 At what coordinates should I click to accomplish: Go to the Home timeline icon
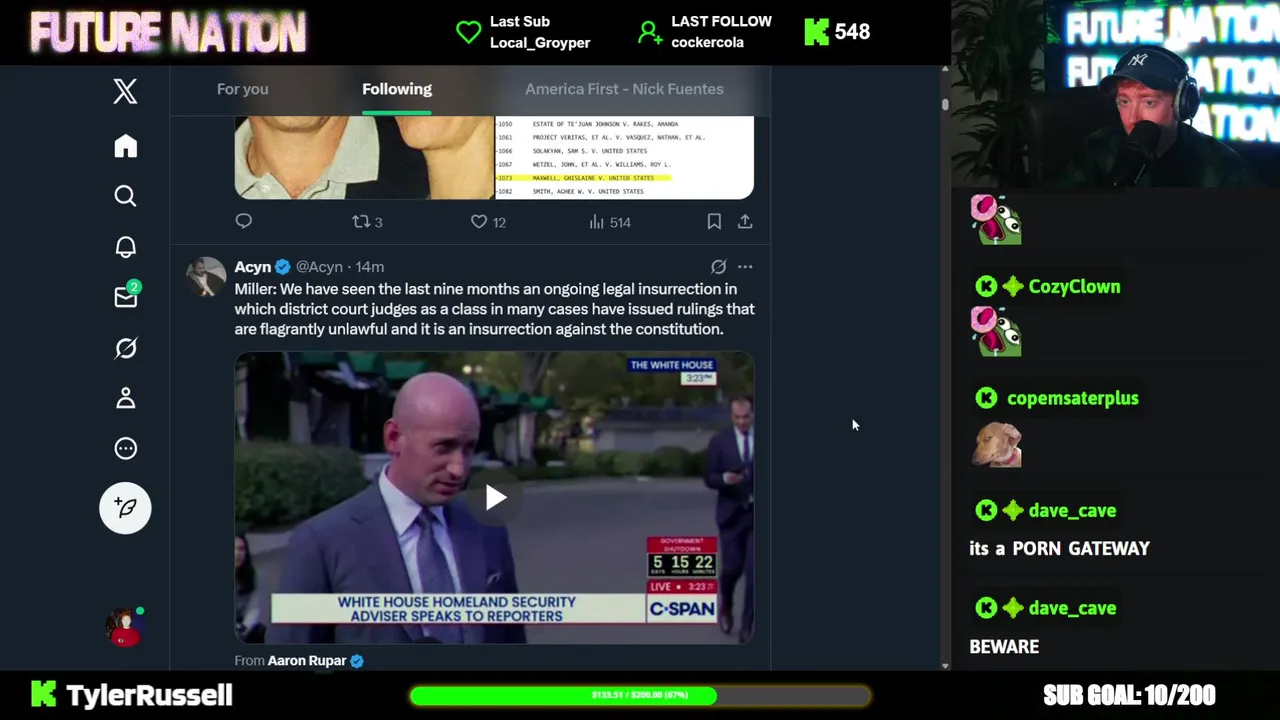click(125, 146)
